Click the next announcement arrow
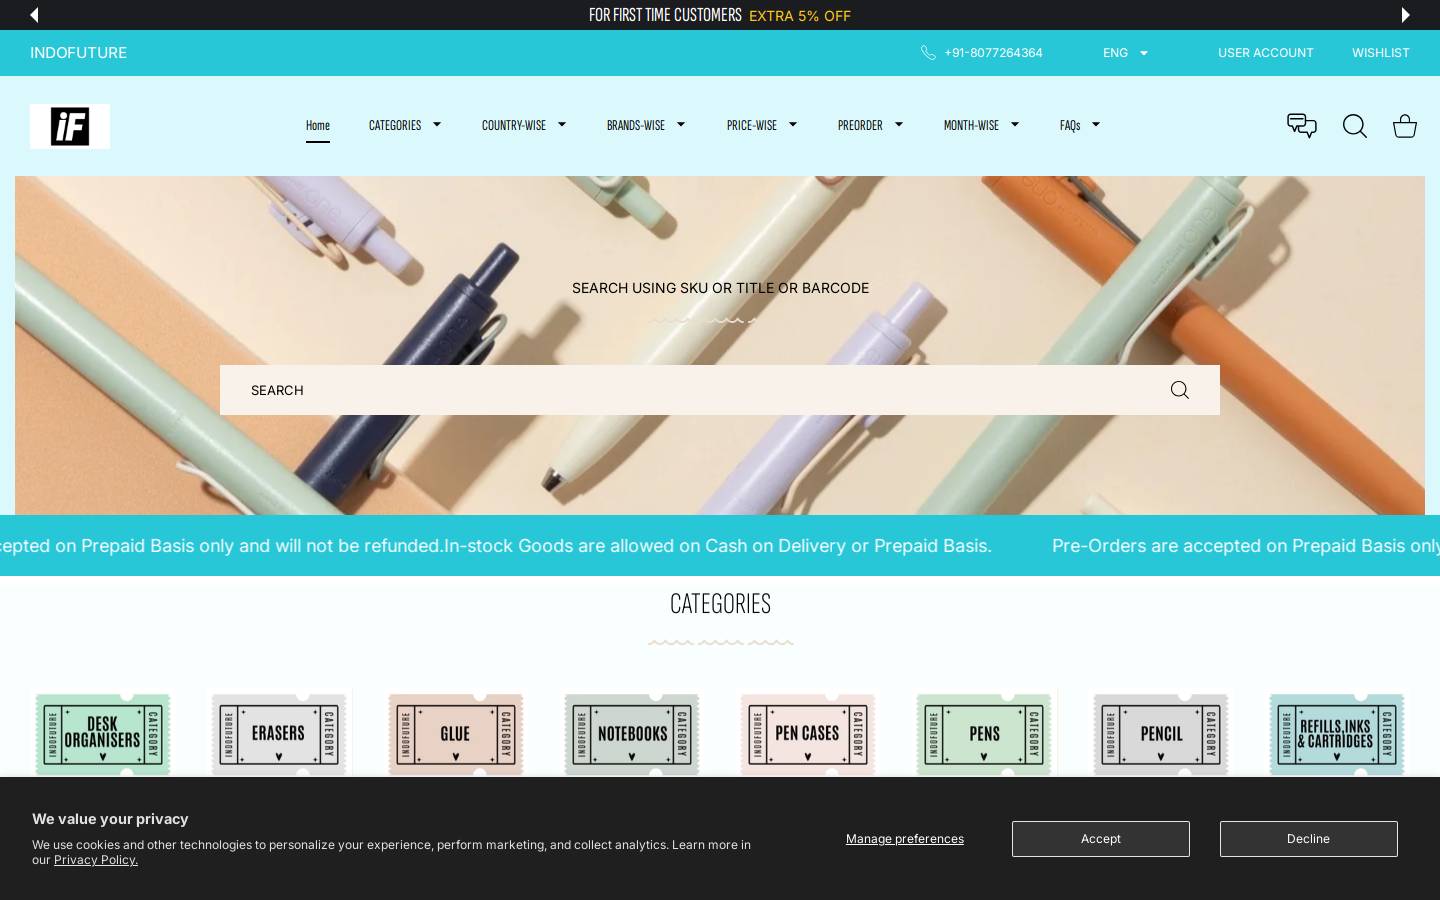 point(1405,15)
